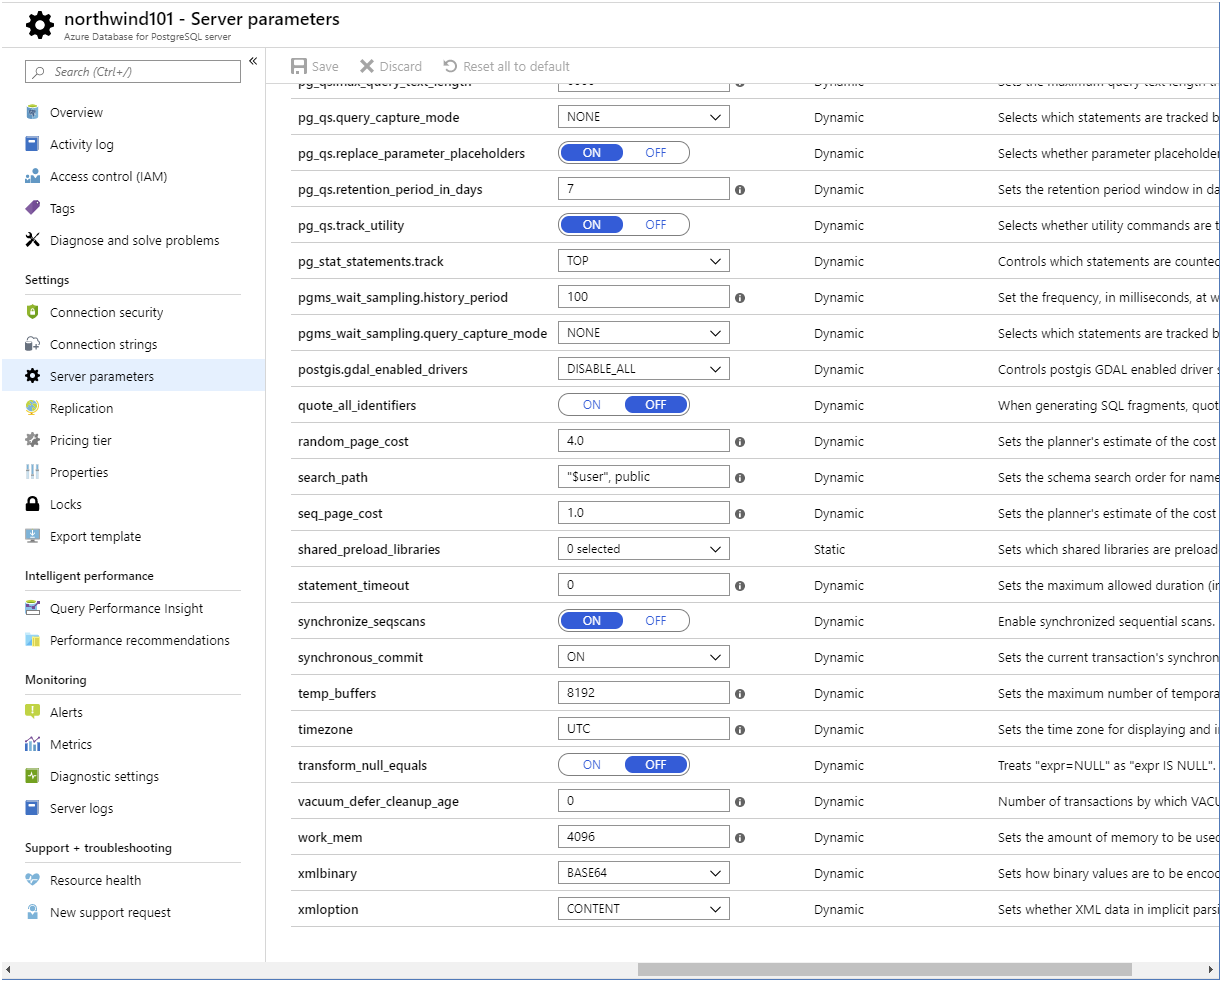The height and width of the screenshot is (982, 1222).
Task: Open pg_stat_statements.track dropdown
Action: pyautogui.click(x=644, y=261)
